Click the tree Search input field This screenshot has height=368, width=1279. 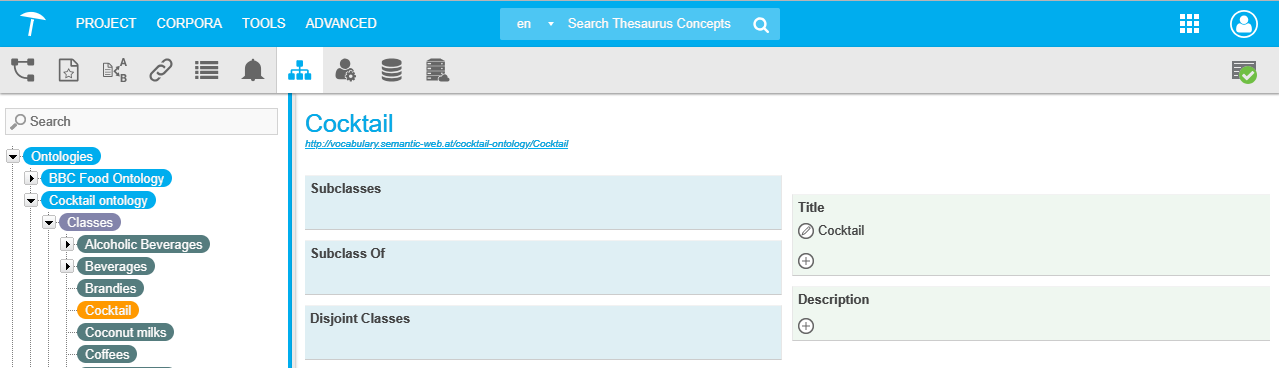click(141, 121)
